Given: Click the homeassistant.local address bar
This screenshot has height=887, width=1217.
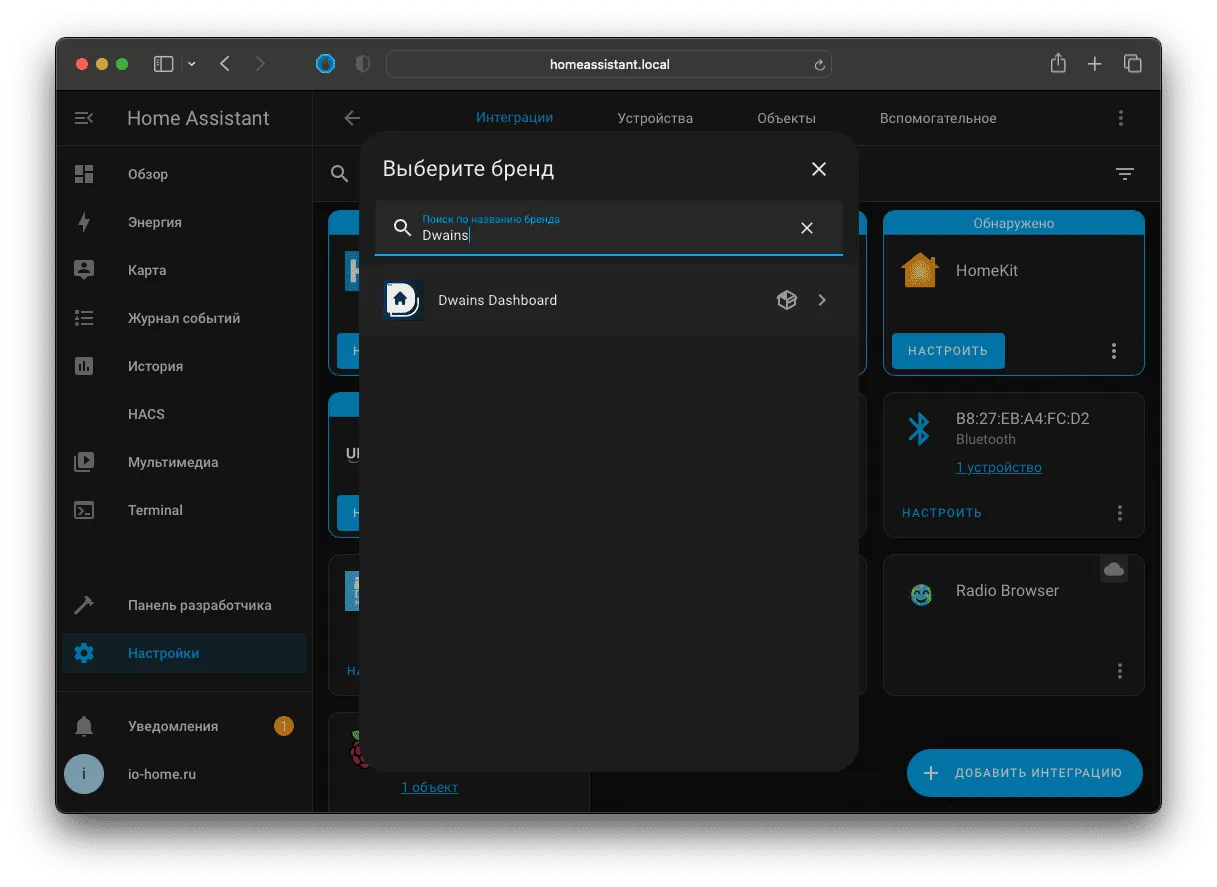Looking at the screenshot, I should (x=609, y=64).
